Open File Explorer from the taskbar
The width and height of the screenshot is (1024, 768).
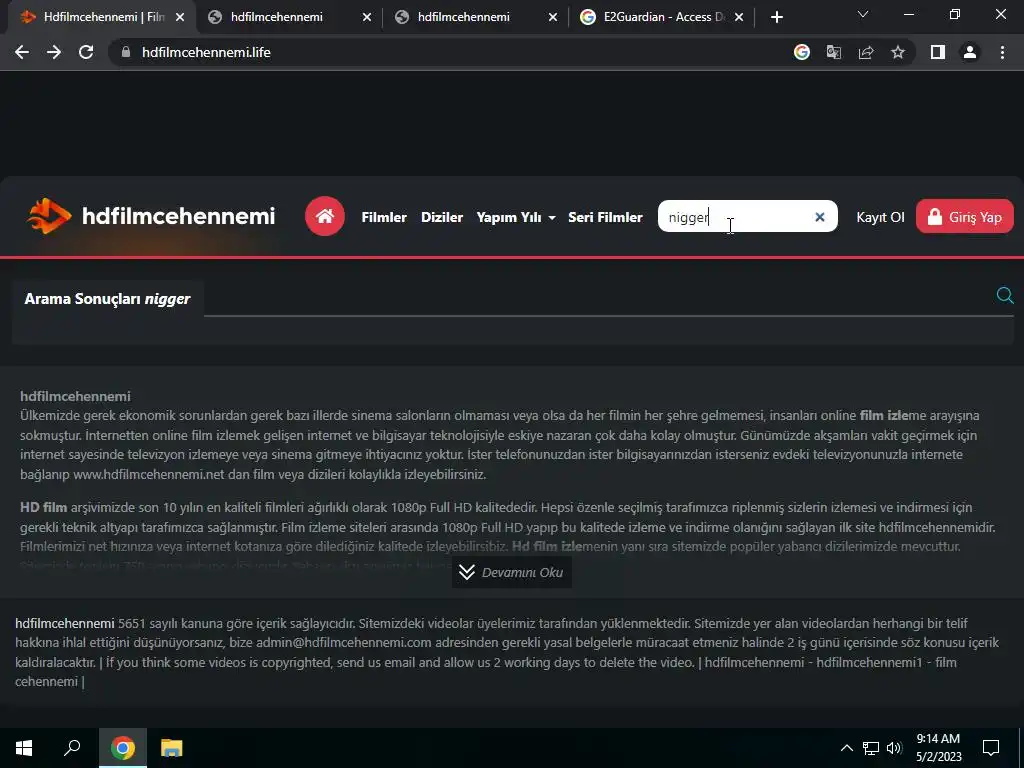click(172, 748)
